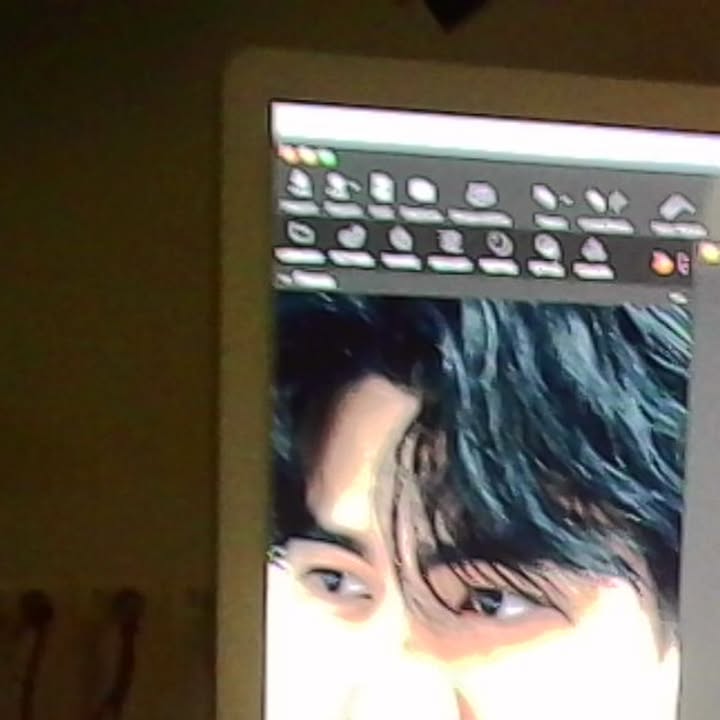This screenshot has width=720, height=720.
Task: Click the sixth icon in the second toolbar row
Action: coord(546,246)
